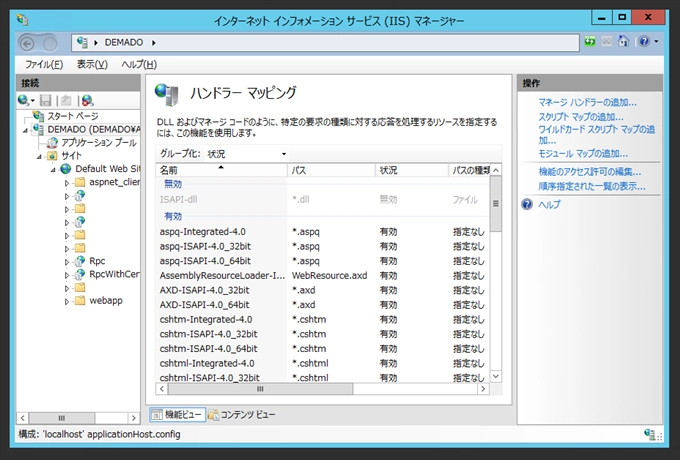Expand the aspnet_client node arrow
Screen dimensions: 680x460
[x=67, y=183]
